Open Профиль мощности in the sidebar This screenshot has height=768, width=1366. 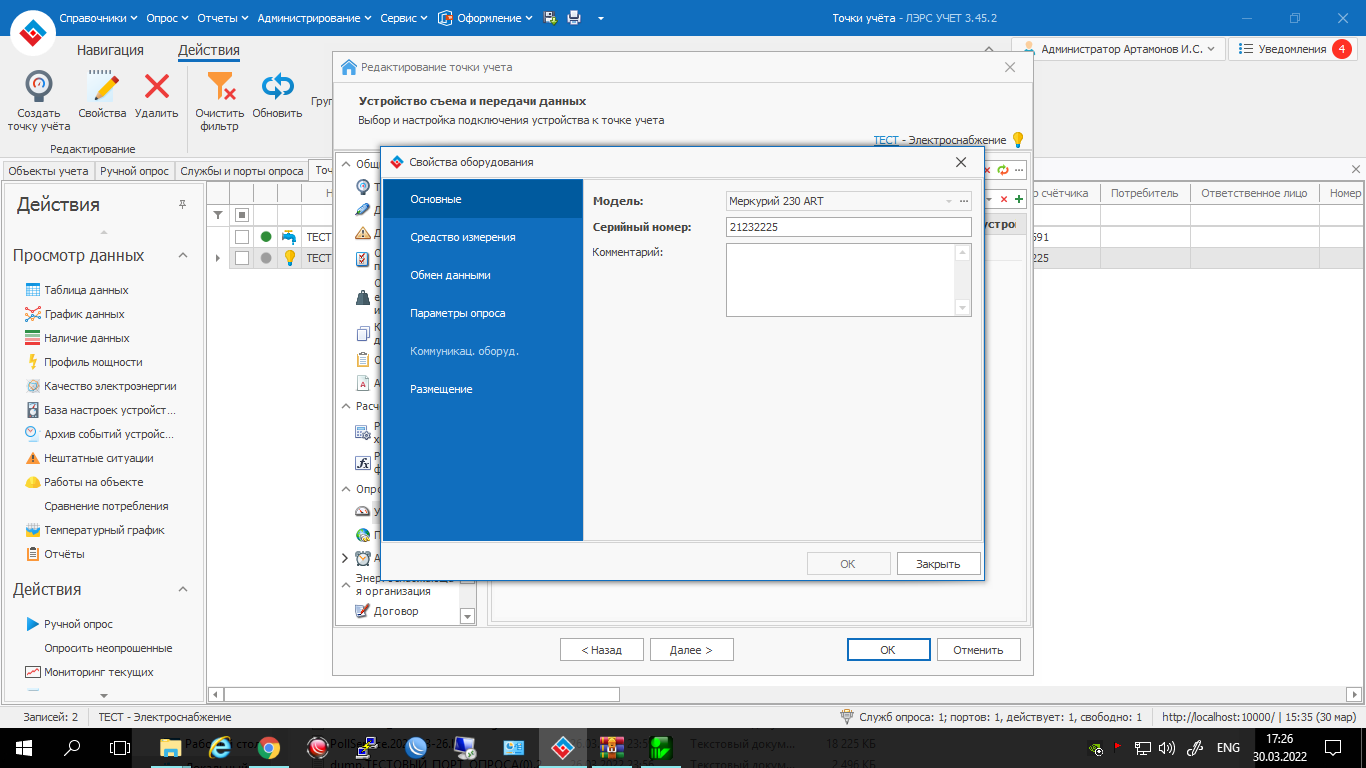click(x=93, y=362)
